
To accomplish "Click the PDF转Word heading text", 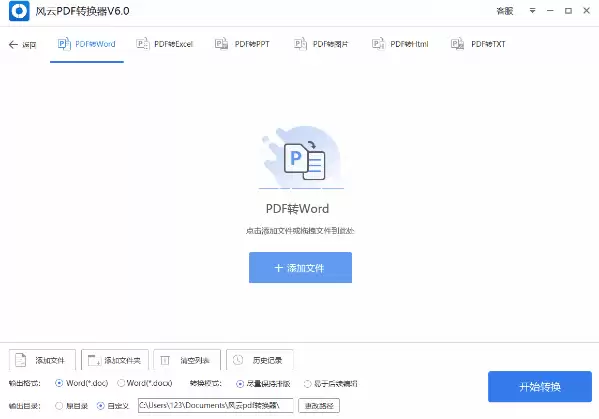I will pos(297,209).
